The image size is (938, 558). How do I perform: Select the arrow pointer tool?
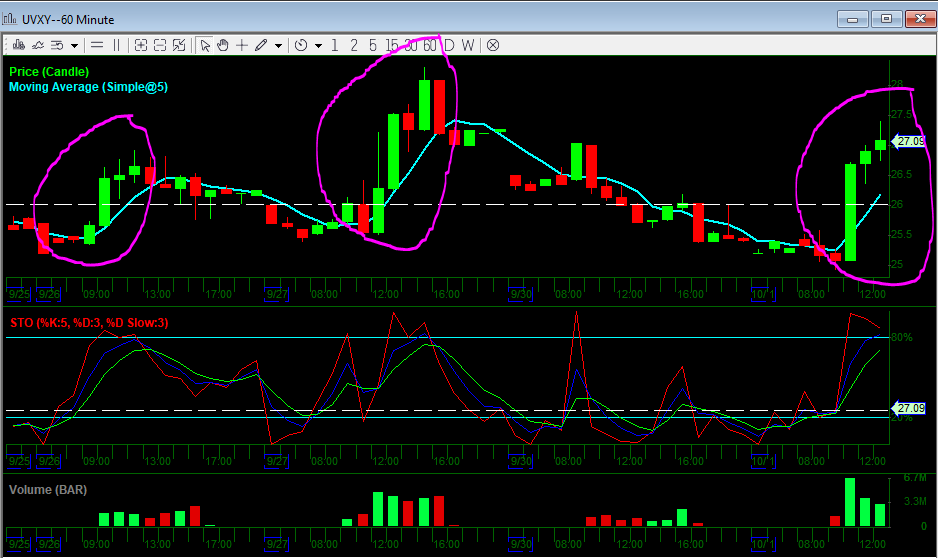(x=205, y=45)
